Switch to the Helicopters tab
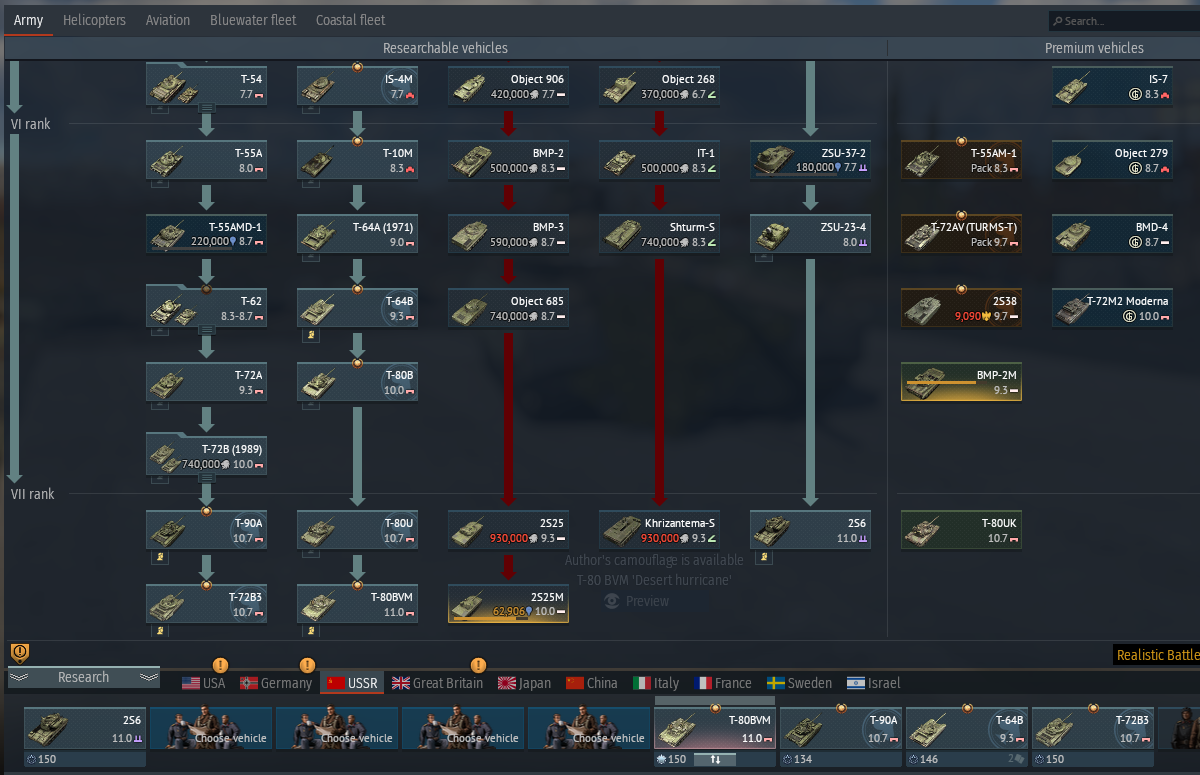This screenshot has width=1200, height=775. pyautogui.click(x=94, y=20)
